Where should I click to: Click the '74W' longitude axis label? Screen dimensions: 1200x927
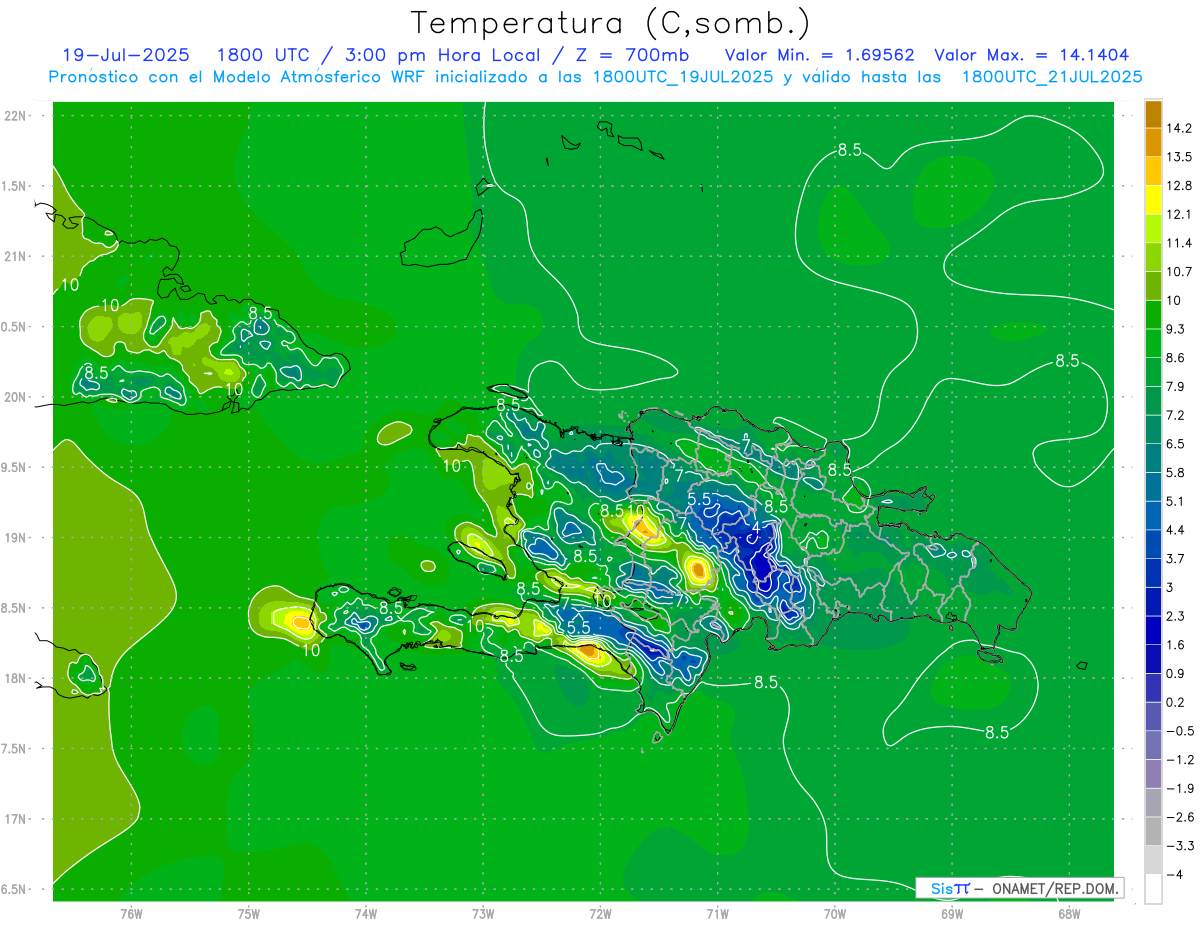pyautogui.click(x=366, y=913)
